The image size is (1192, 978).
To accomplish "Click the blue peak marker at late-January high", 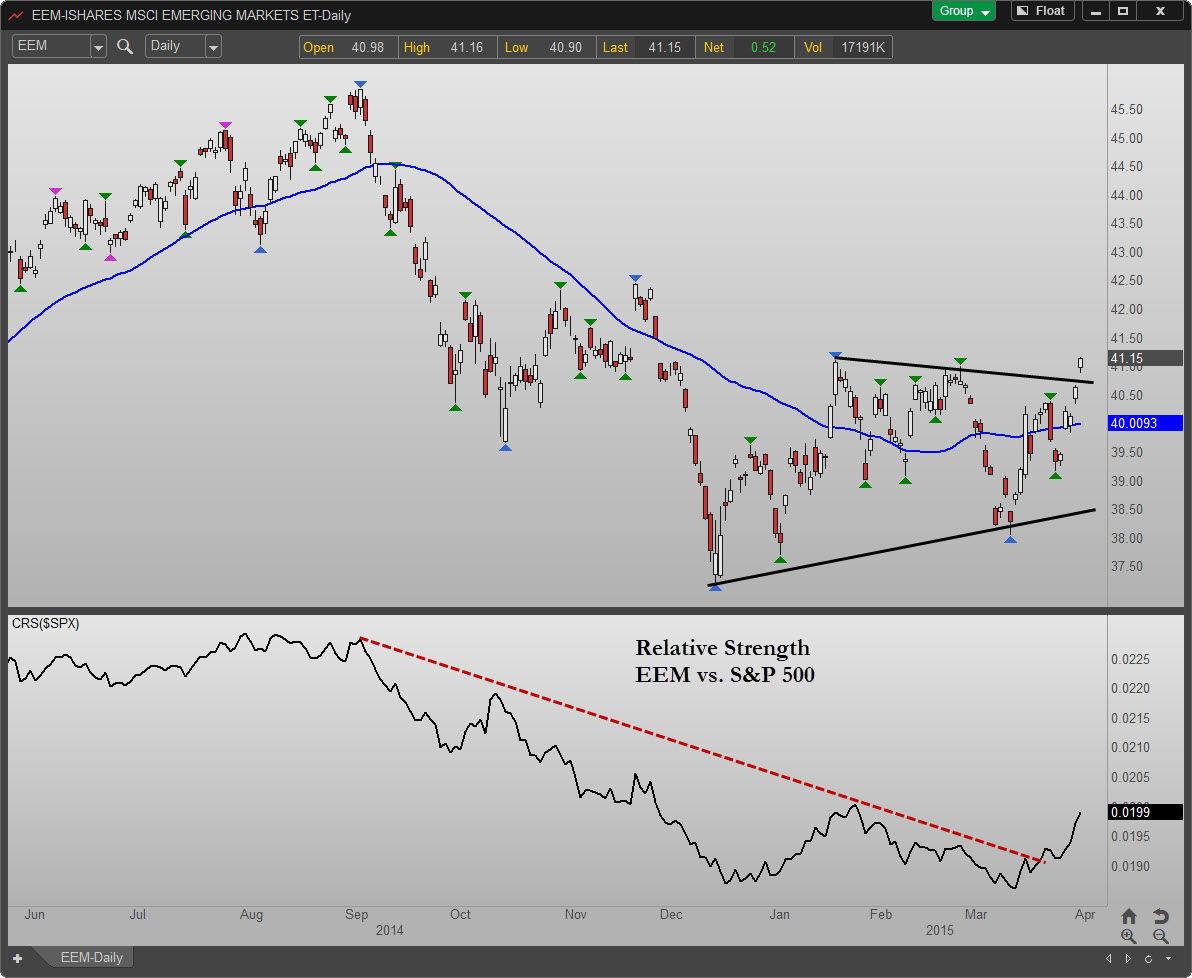I will point(835,355).
